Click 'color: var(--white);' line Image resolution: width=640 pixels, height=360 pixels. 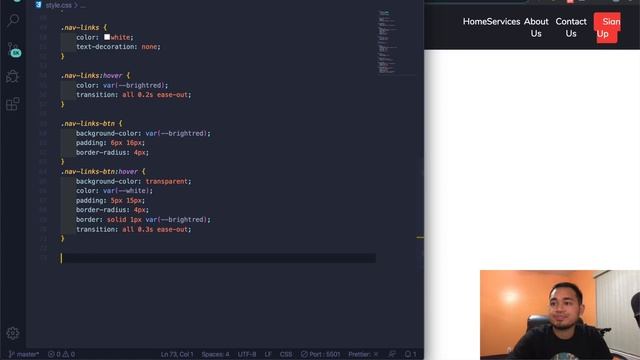point(114,191)
